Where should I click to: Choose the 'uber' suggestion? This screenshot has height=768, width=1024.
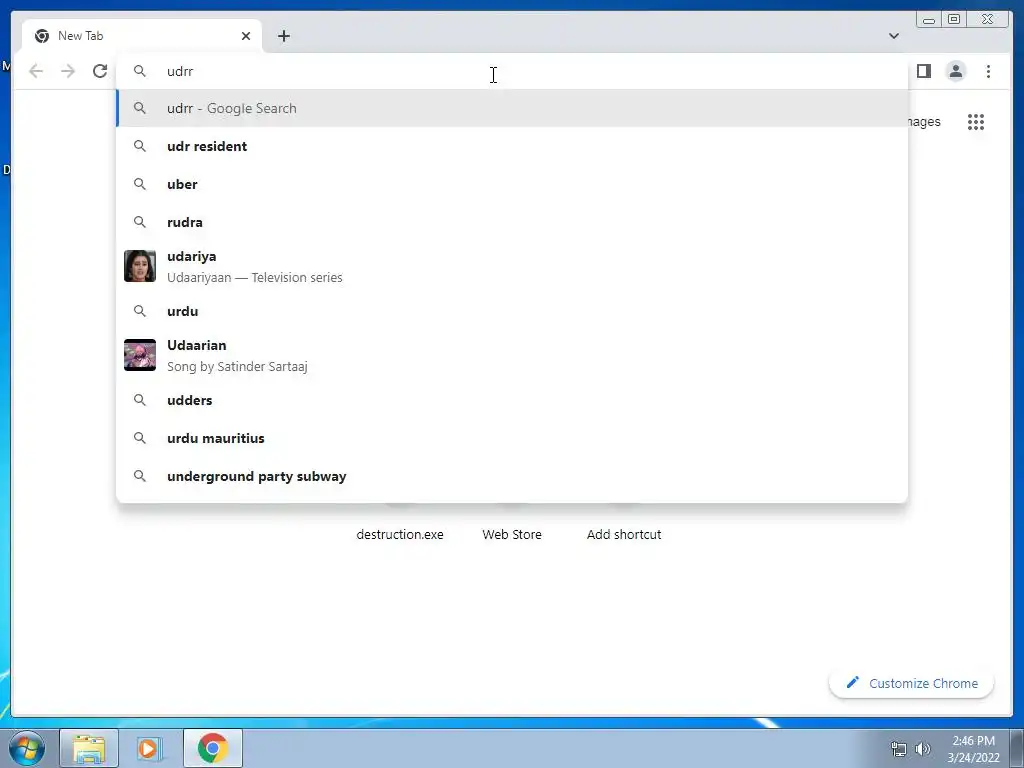click(x=512, y=184)
